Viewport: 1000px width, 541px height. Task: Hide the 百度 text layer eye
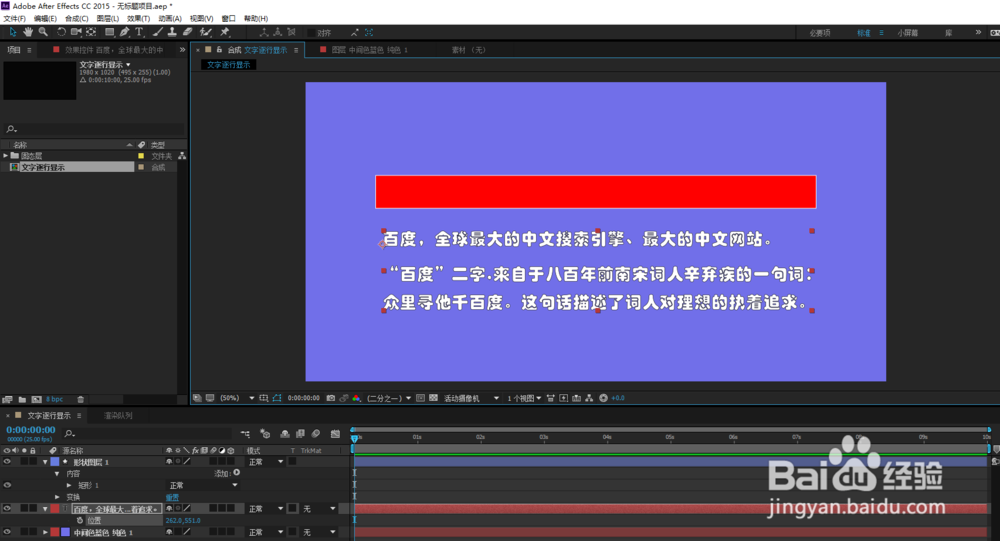(x=7, y=508)
